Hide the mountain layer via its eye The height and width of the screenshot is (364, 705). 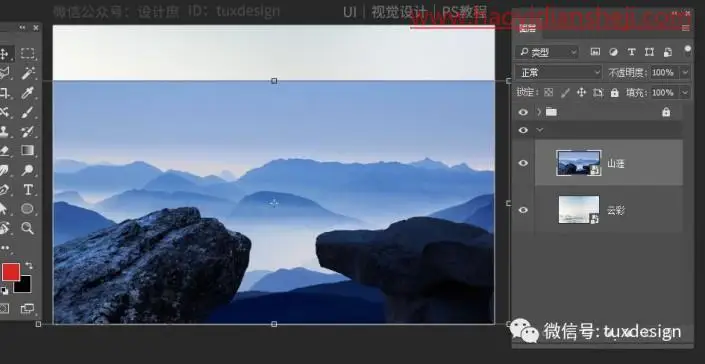point(523,163)
